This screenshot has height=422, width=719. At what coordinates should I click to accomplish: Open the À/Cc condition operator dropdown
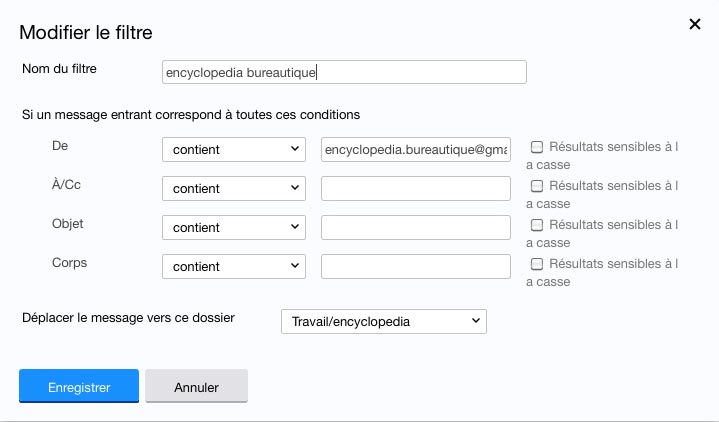(x=233, y=188)
